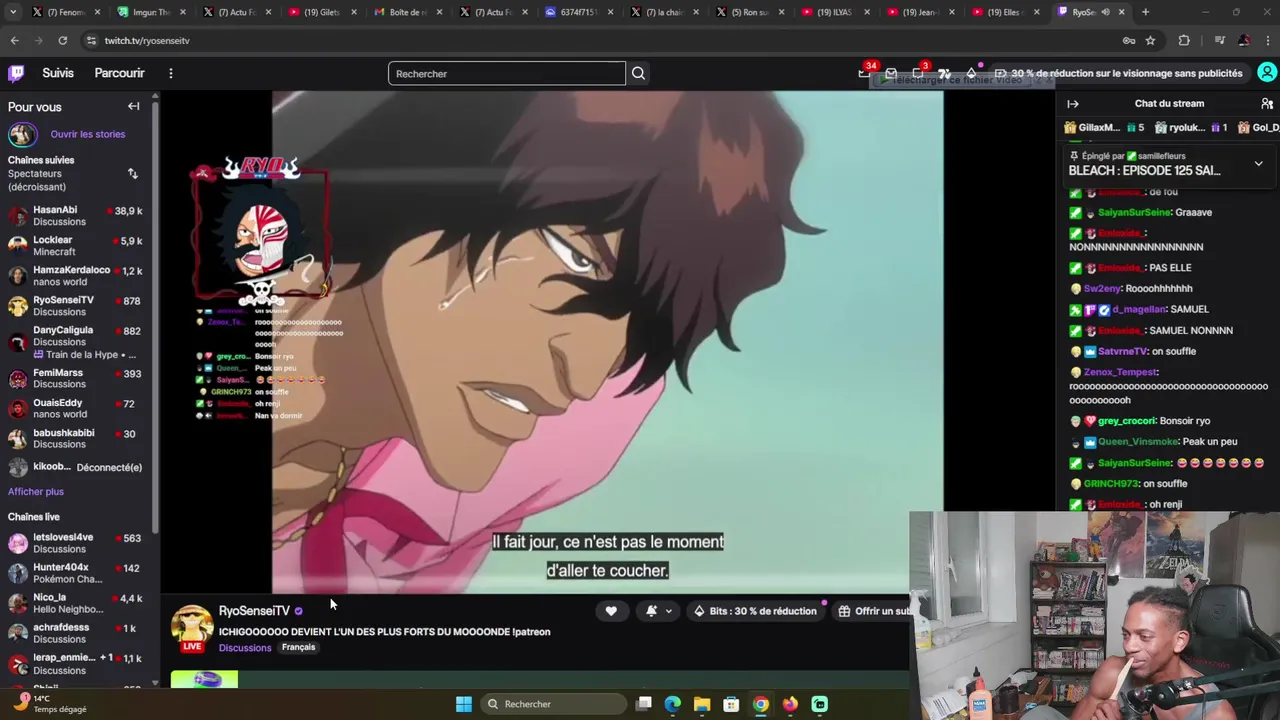This screenshot has width=1280, height=720.
Task: Open RyoSenseiTV channel name link below video
Action: pos(254,611)
